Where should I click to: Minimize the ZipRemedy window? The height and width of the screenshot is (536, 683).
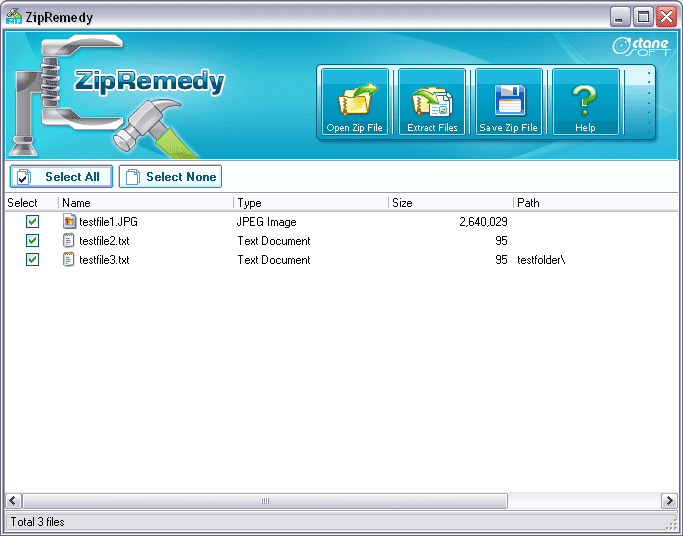pyautogui.click(x=620, y=17)
